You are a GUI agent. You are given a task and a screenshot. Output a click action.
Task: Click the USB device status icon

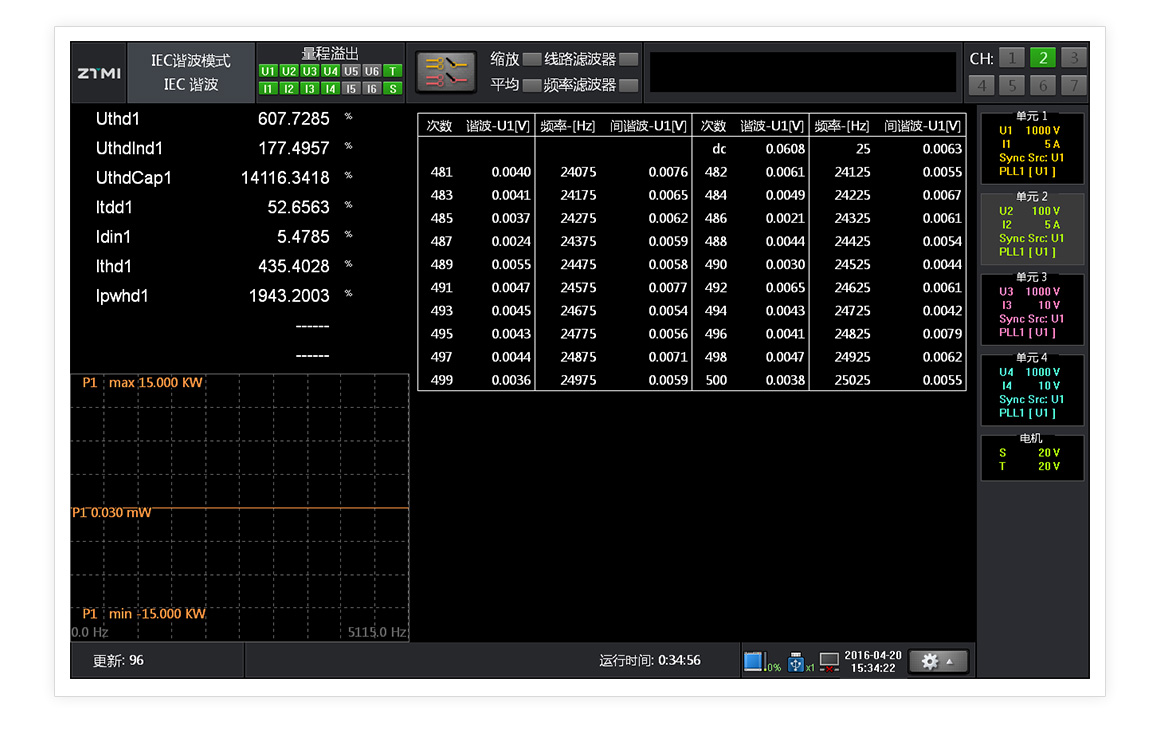796,662
